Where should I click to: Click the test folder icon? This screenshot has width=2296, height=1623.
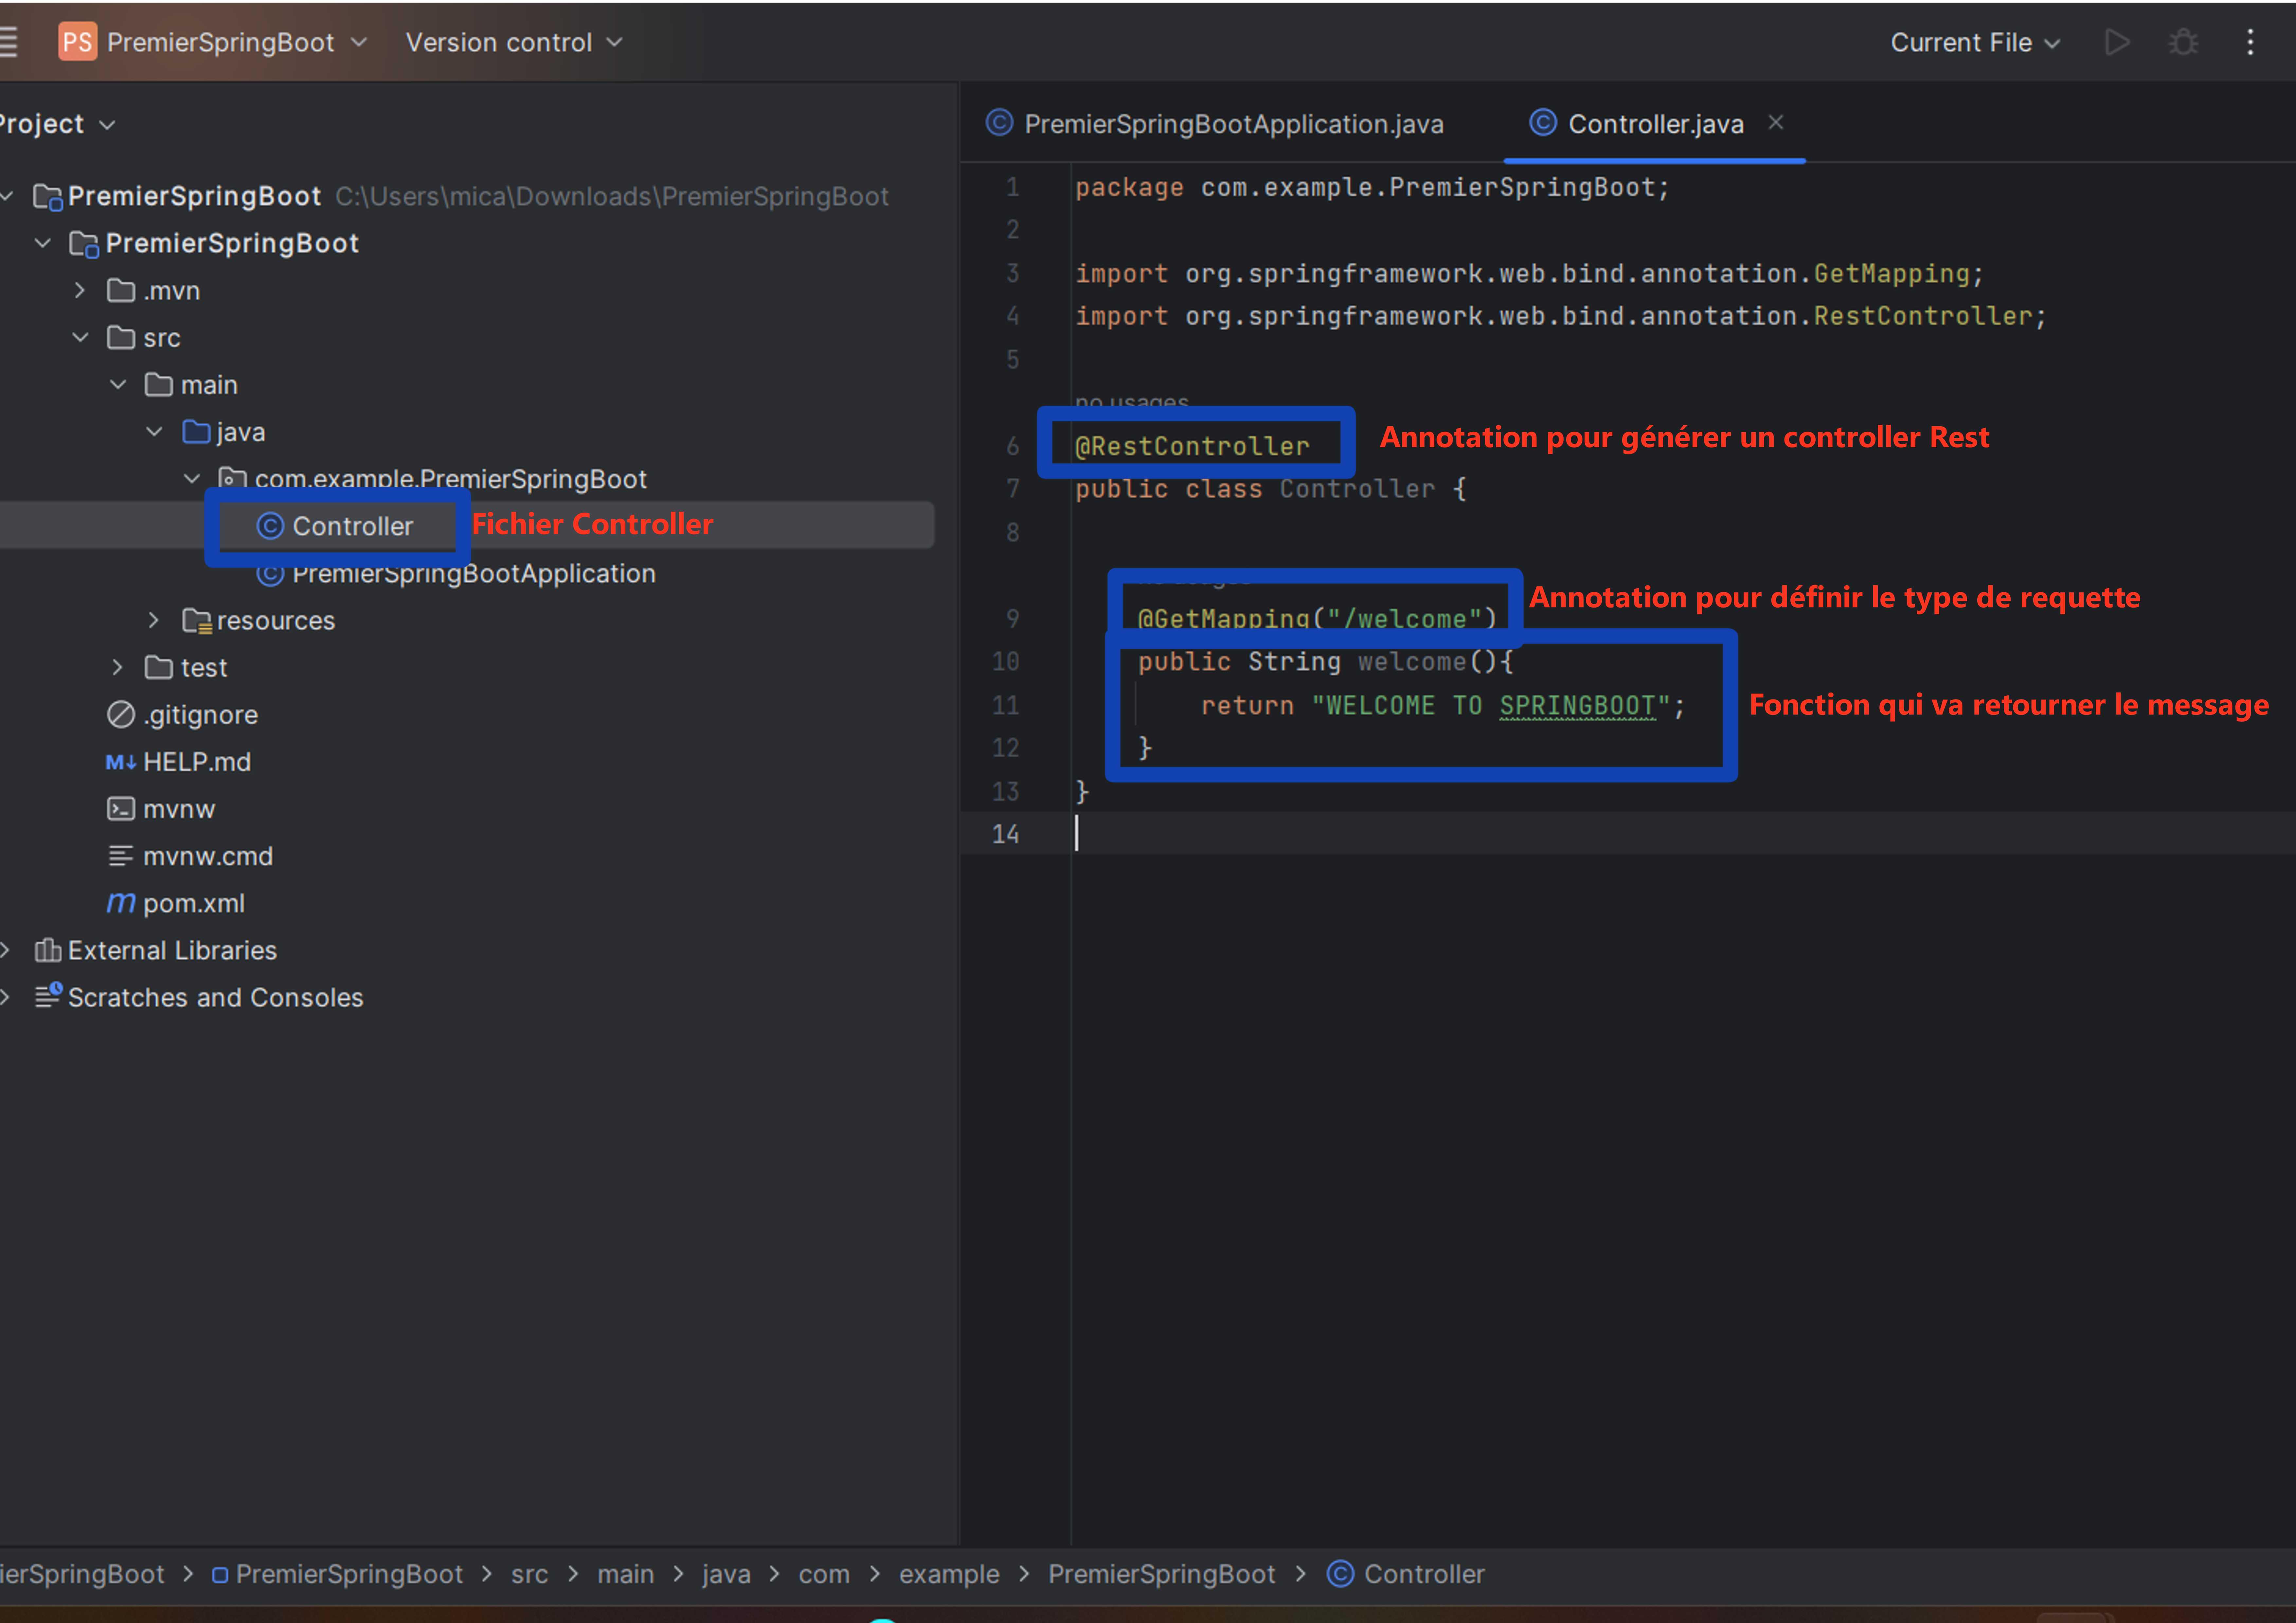tap(159, 667)
